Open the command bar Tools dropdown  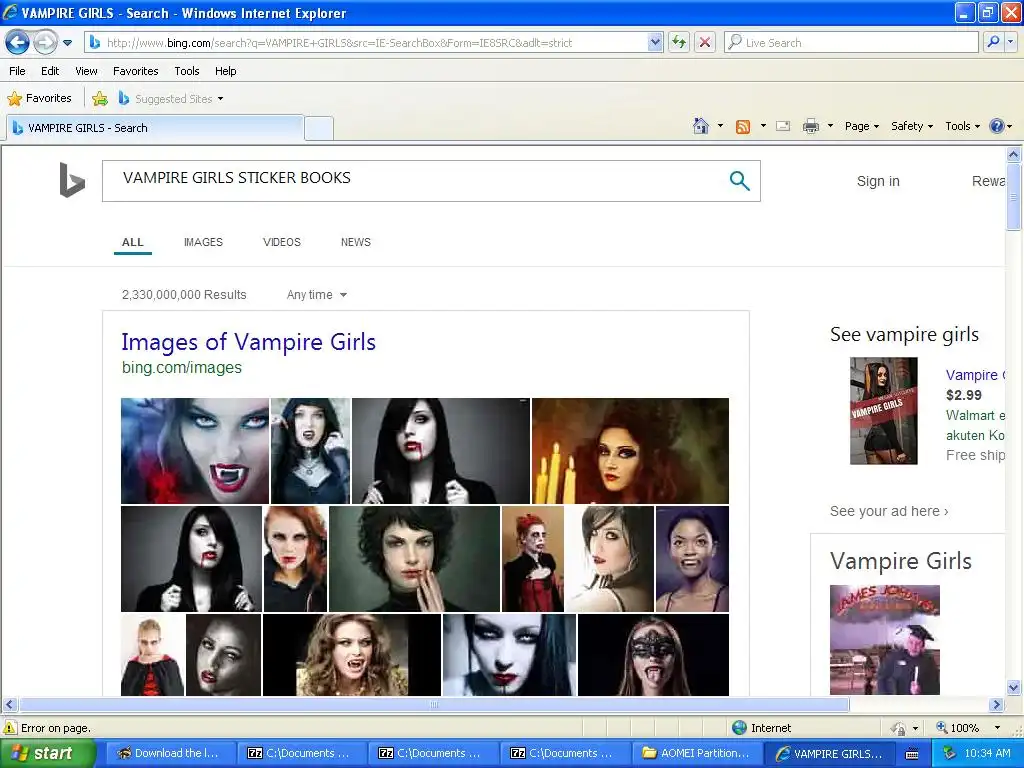pos(963,126)
